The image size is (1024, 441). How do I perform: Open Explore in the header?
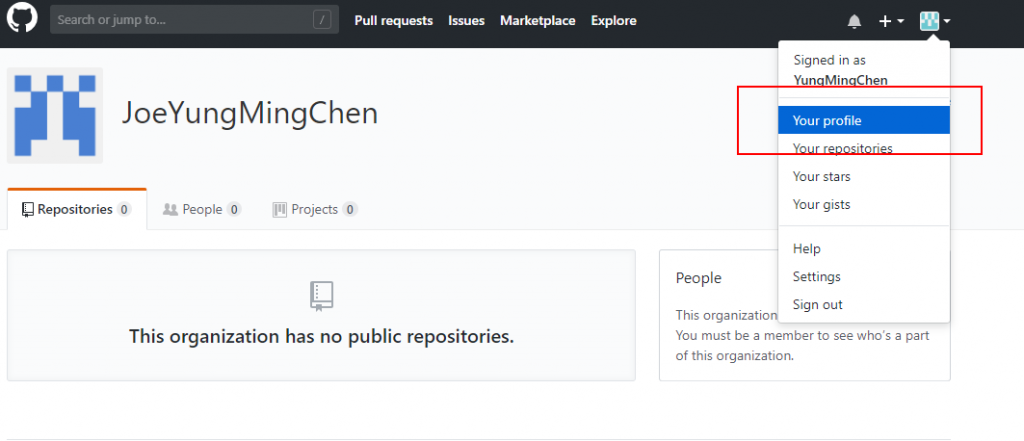click(614, 21)
